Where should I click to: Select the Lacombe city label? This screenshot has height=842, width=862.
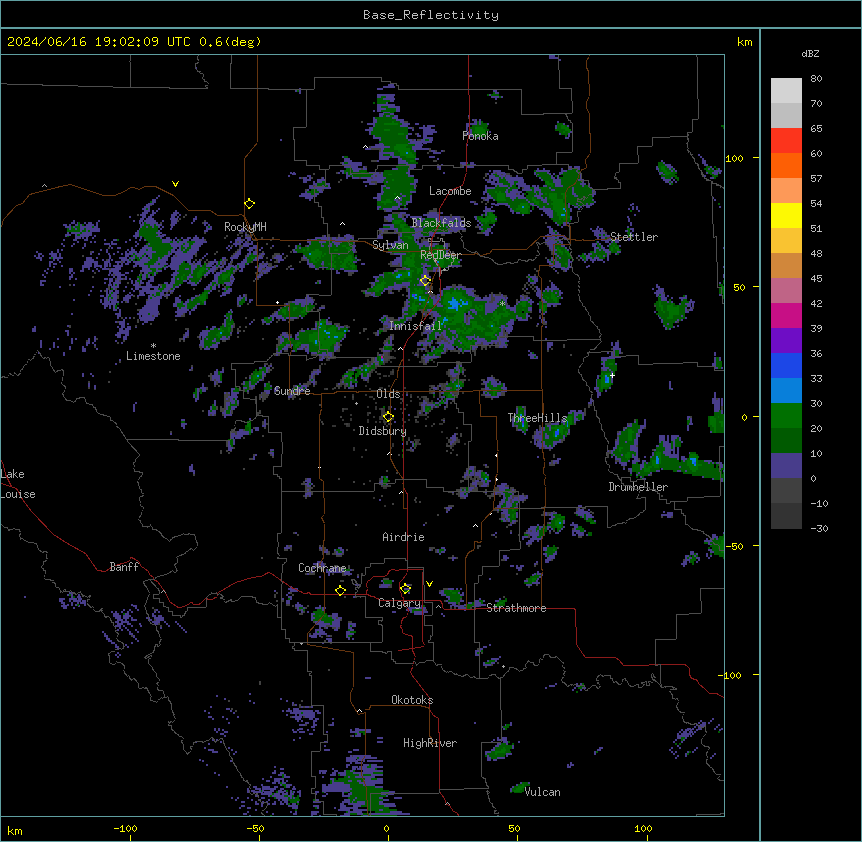pyautogui.click(x=450, y=191)
